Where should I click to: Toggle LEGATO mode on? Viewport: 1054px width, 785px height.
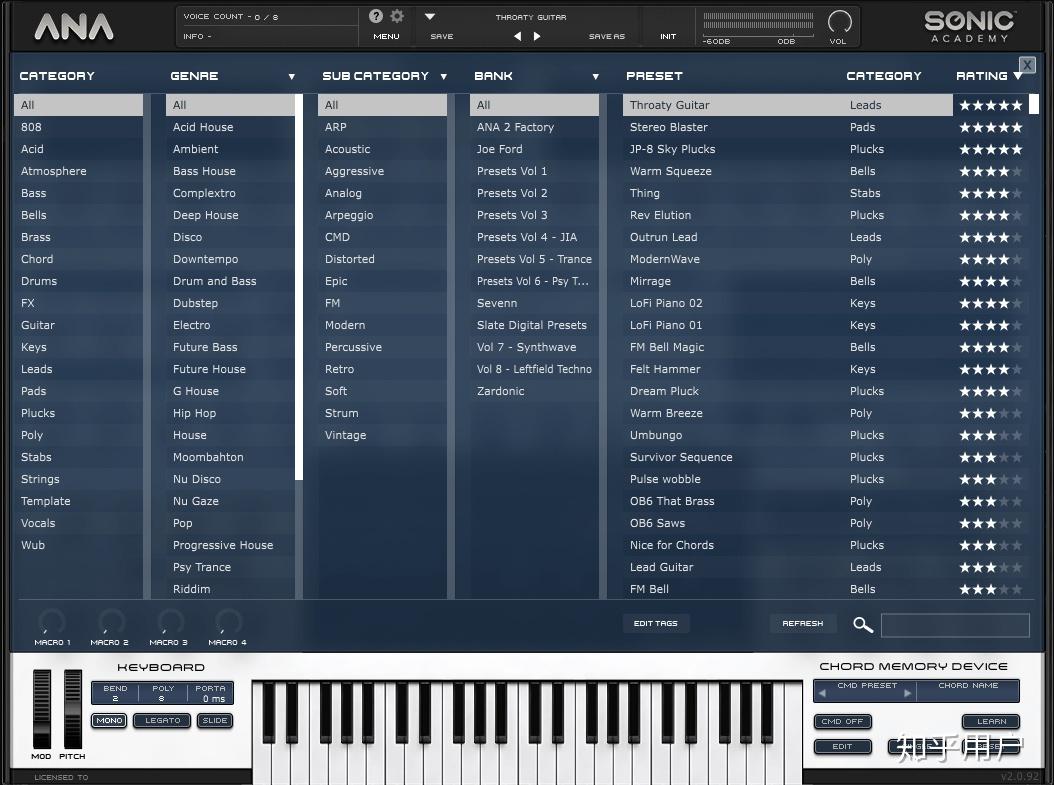pos(163,720)
